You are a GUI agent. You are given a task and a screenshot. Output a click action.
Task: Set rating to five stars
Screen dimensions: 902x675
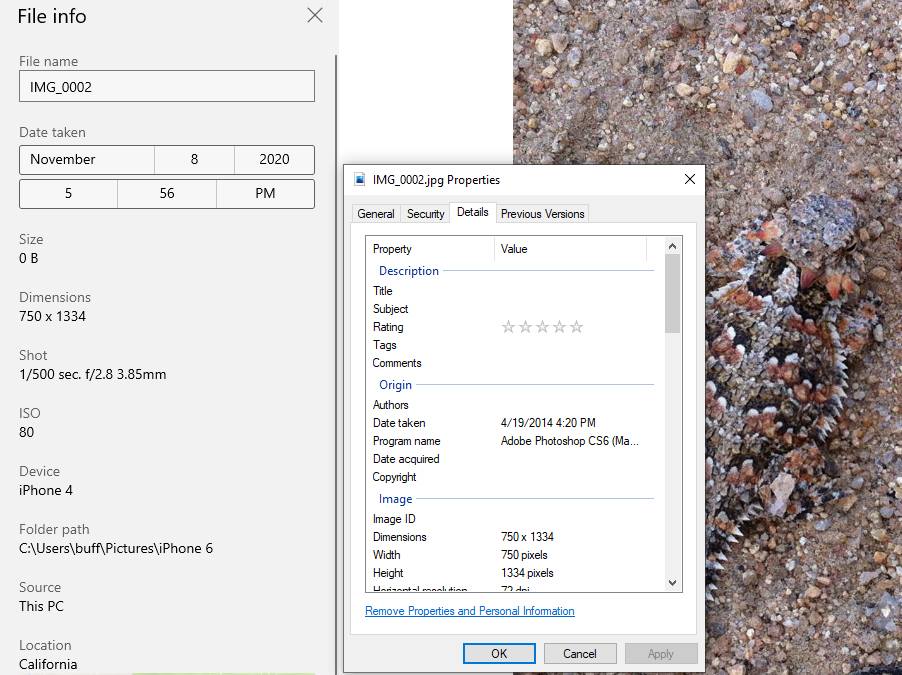point(576,327)
